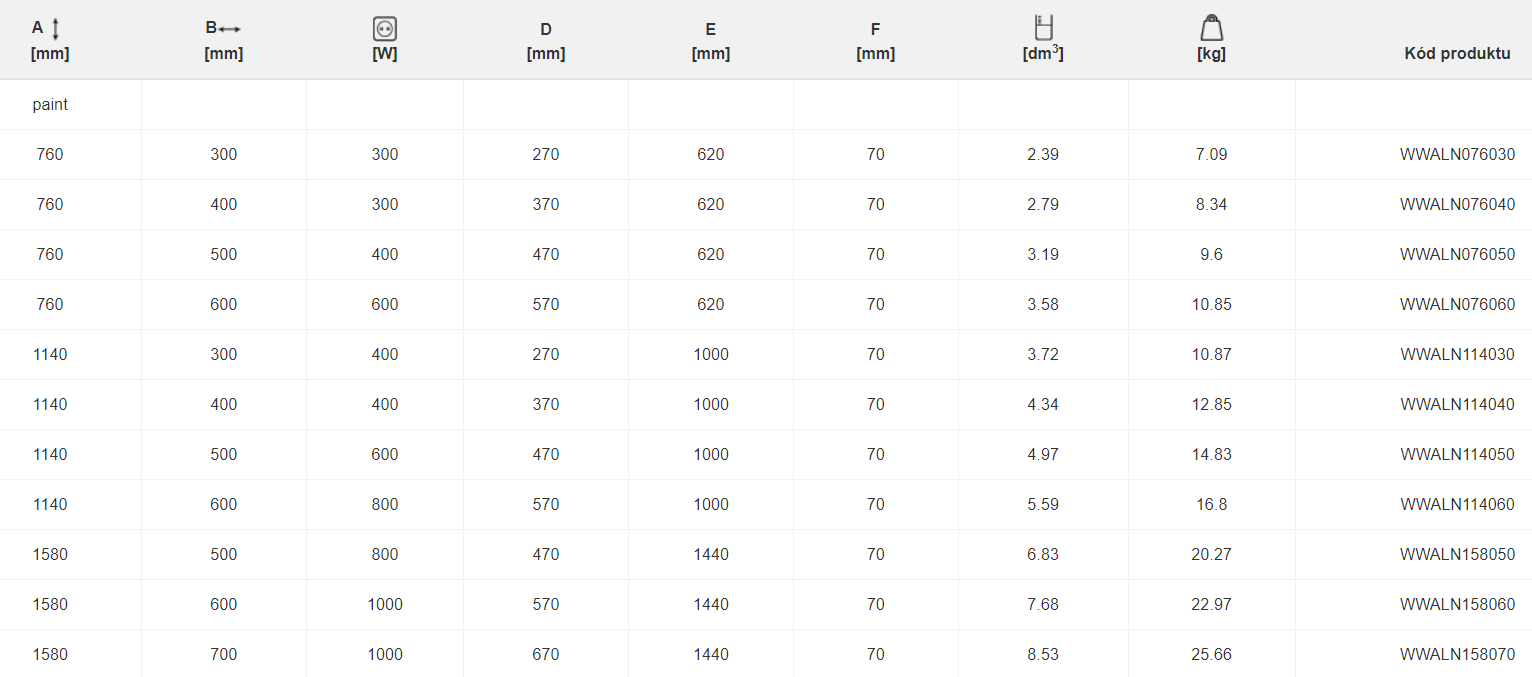The width and height of the screenshot is (1532, 677).
Task: Select the 670 value in column D
Action: coord(546,655)
